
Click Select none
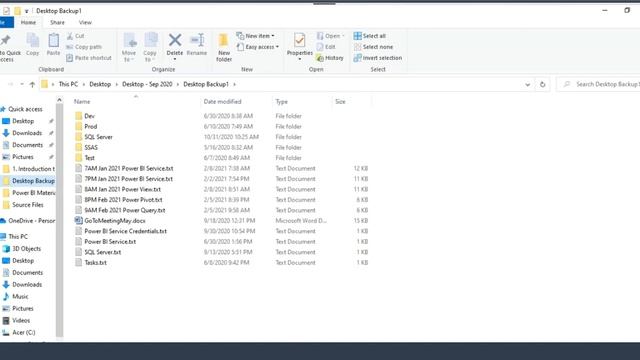click(373, 47)
